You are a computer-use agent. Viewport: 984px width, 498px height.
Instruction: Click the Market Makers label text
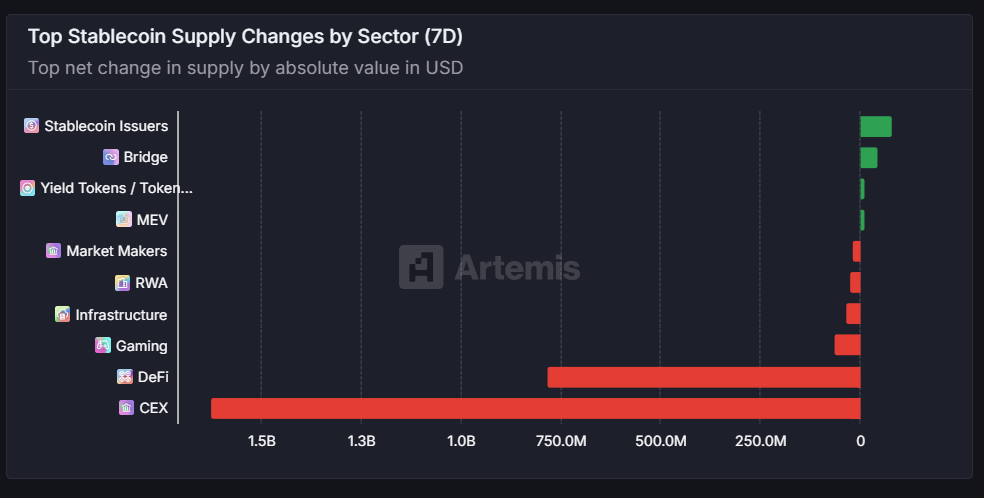pos(117,251)
